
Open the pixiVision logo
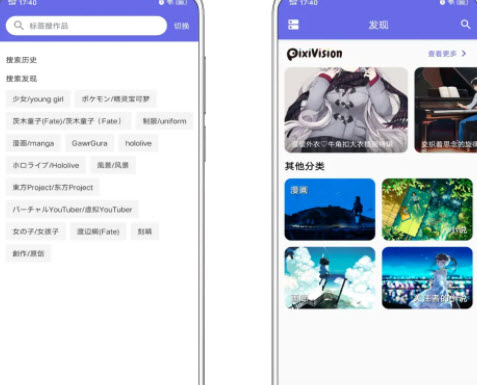pos(314,54)
